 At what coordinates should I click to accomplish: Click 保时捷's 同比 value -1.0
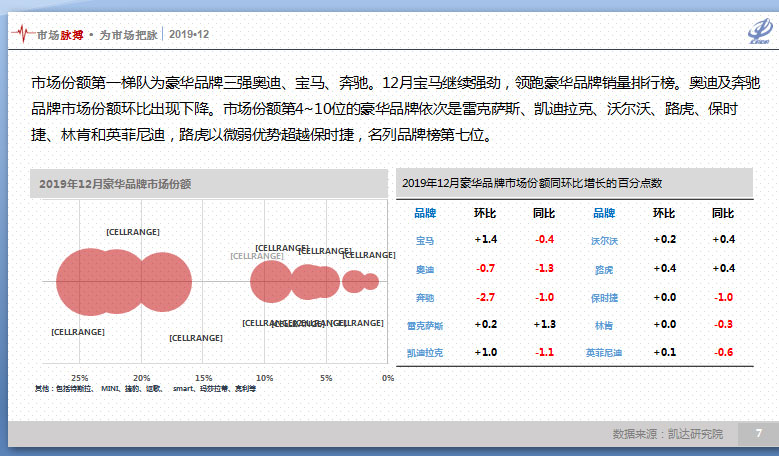click(723, 297)
